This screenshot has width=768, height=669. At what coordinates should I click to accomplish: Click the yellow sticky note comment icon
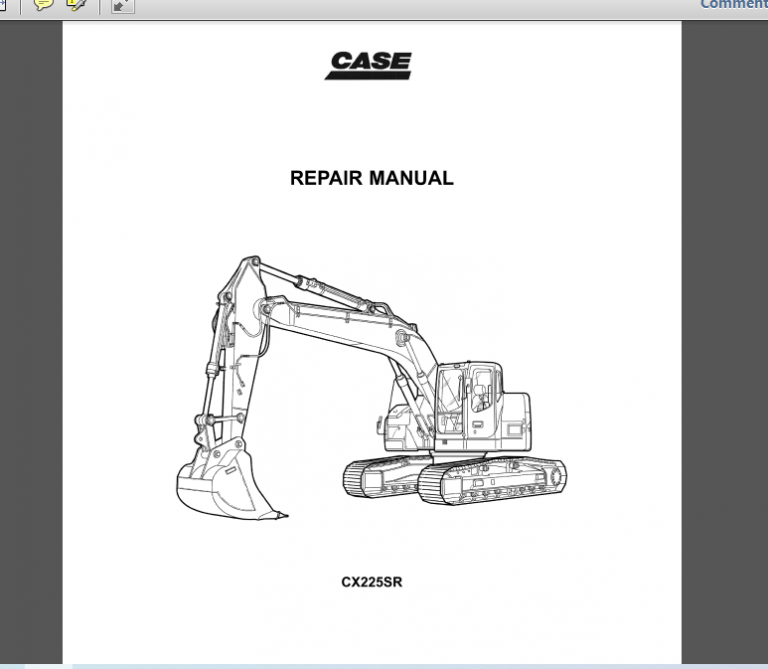coord(43,4)
